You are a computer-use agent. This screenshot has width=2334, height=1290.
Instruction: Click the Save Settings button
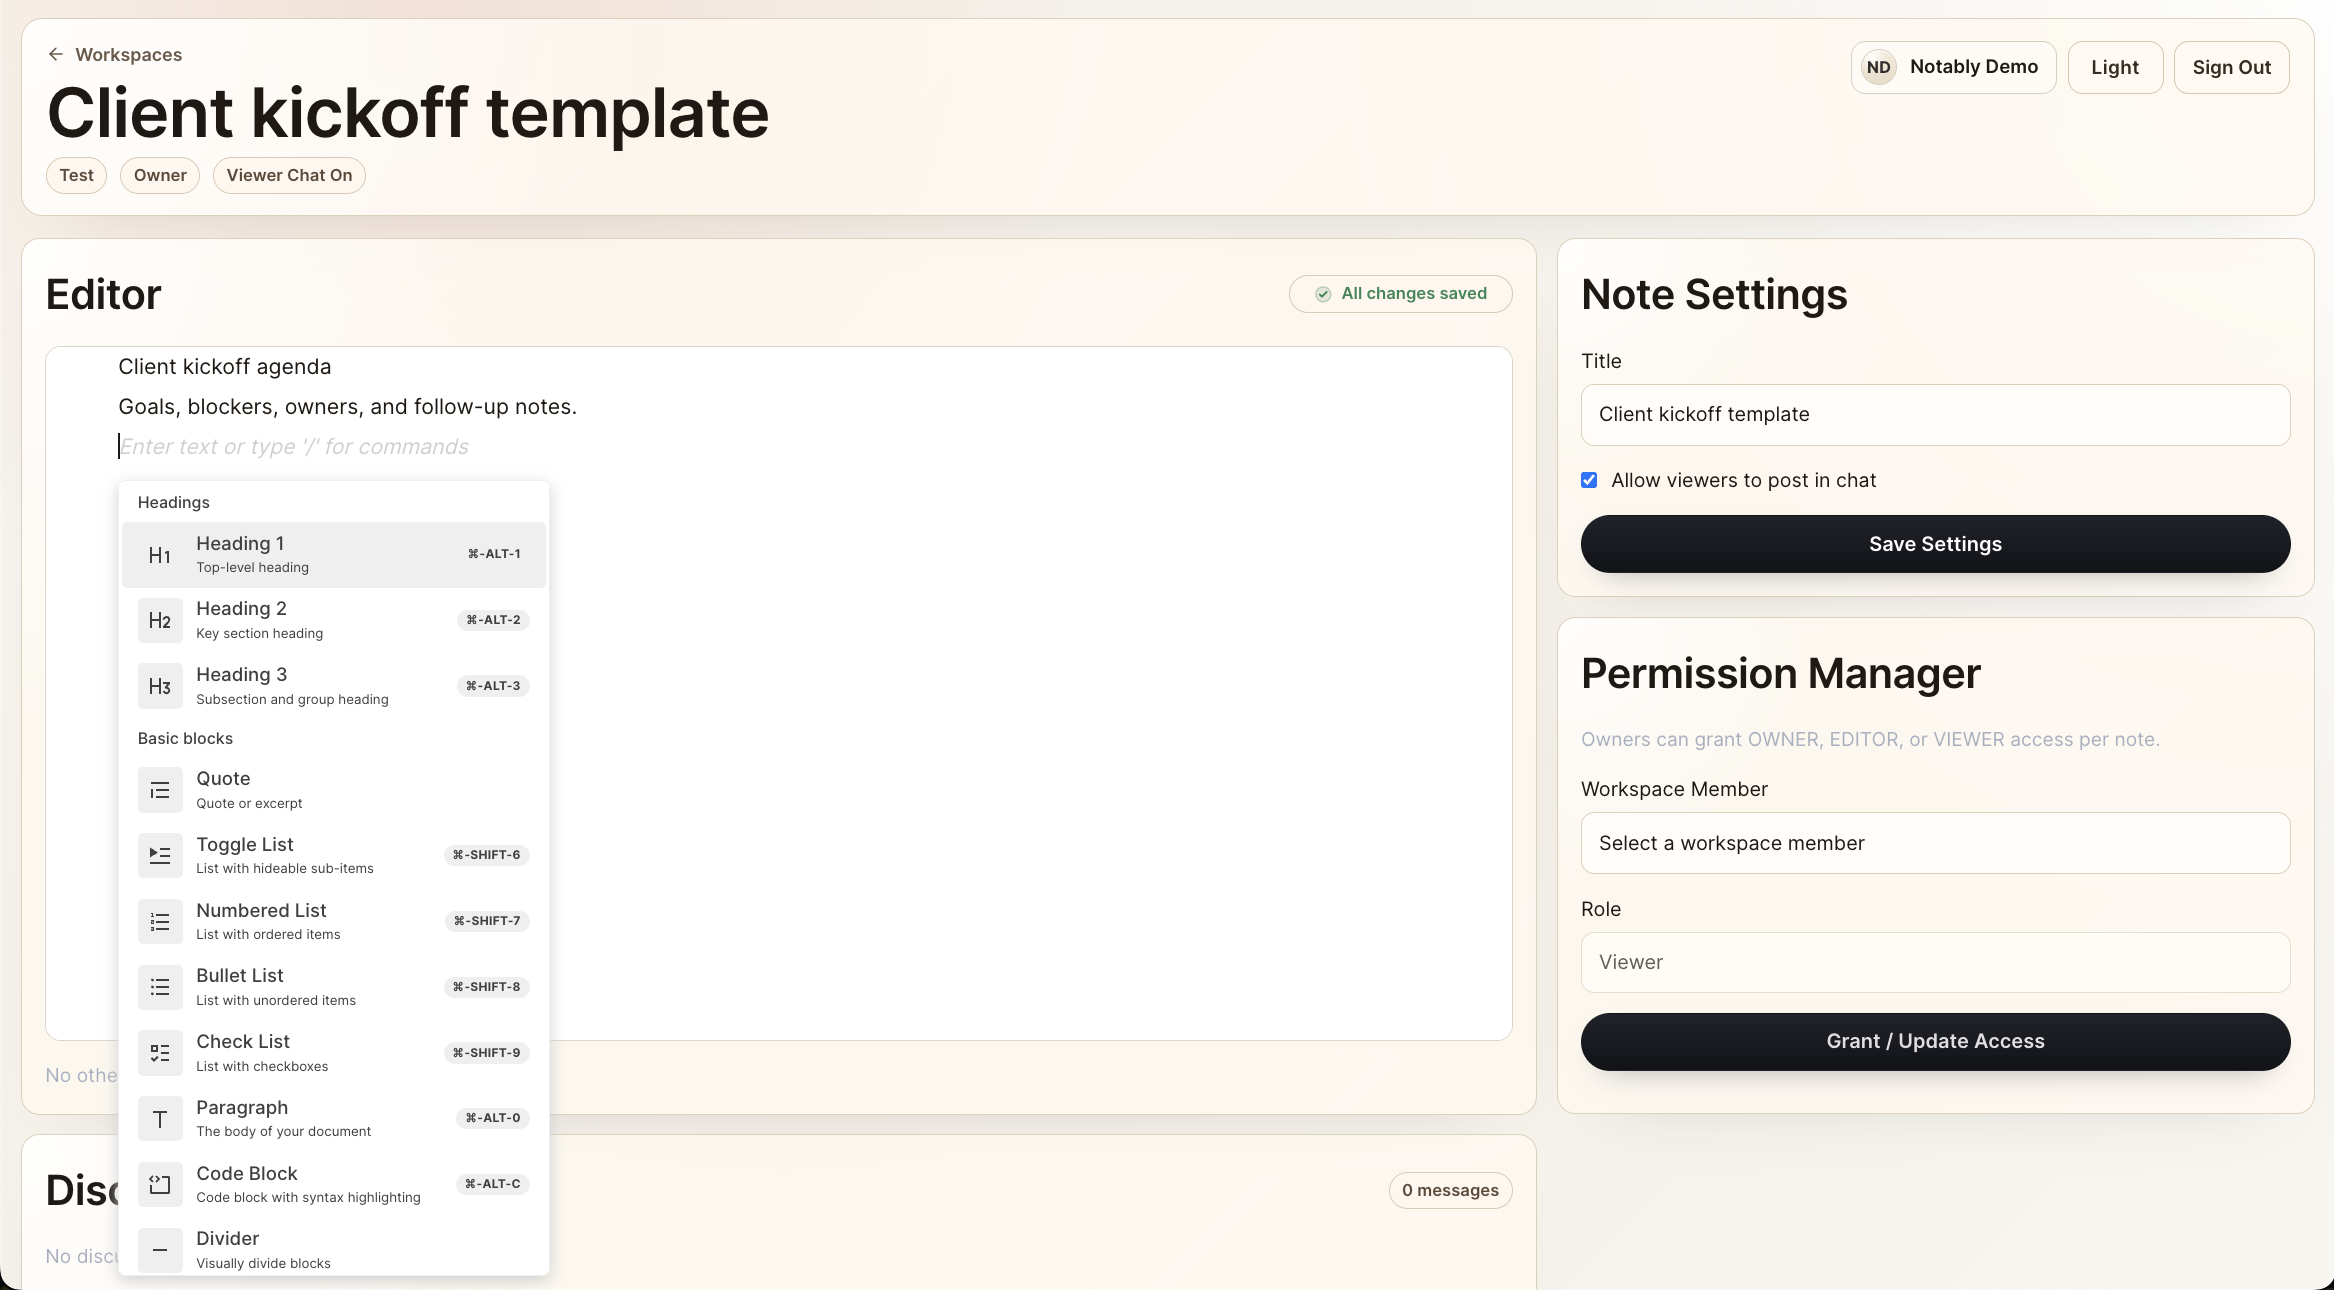[x=1934, y=543]
